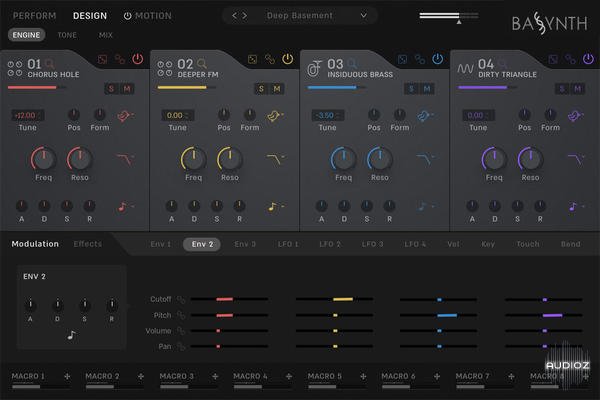This screenshot has height=400, width=600.
Task: Solo layer 02 Deeper FM
Action: pyautogui.click(x=261, y=89)
